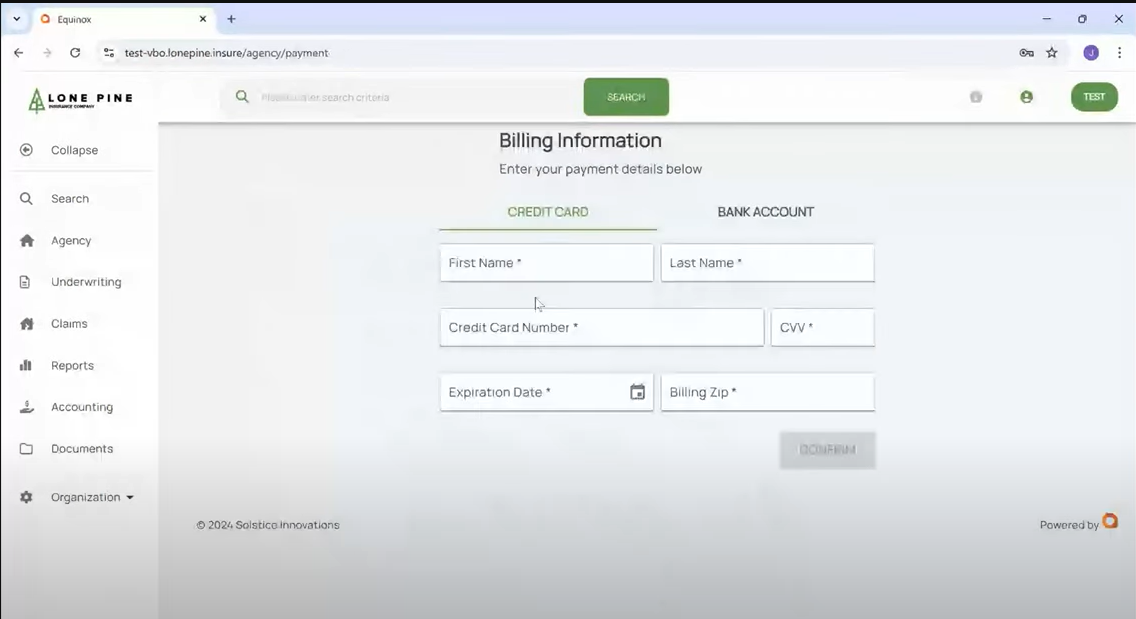
Task: Click the CONFIRM payment button
Action: click(827, 450)
